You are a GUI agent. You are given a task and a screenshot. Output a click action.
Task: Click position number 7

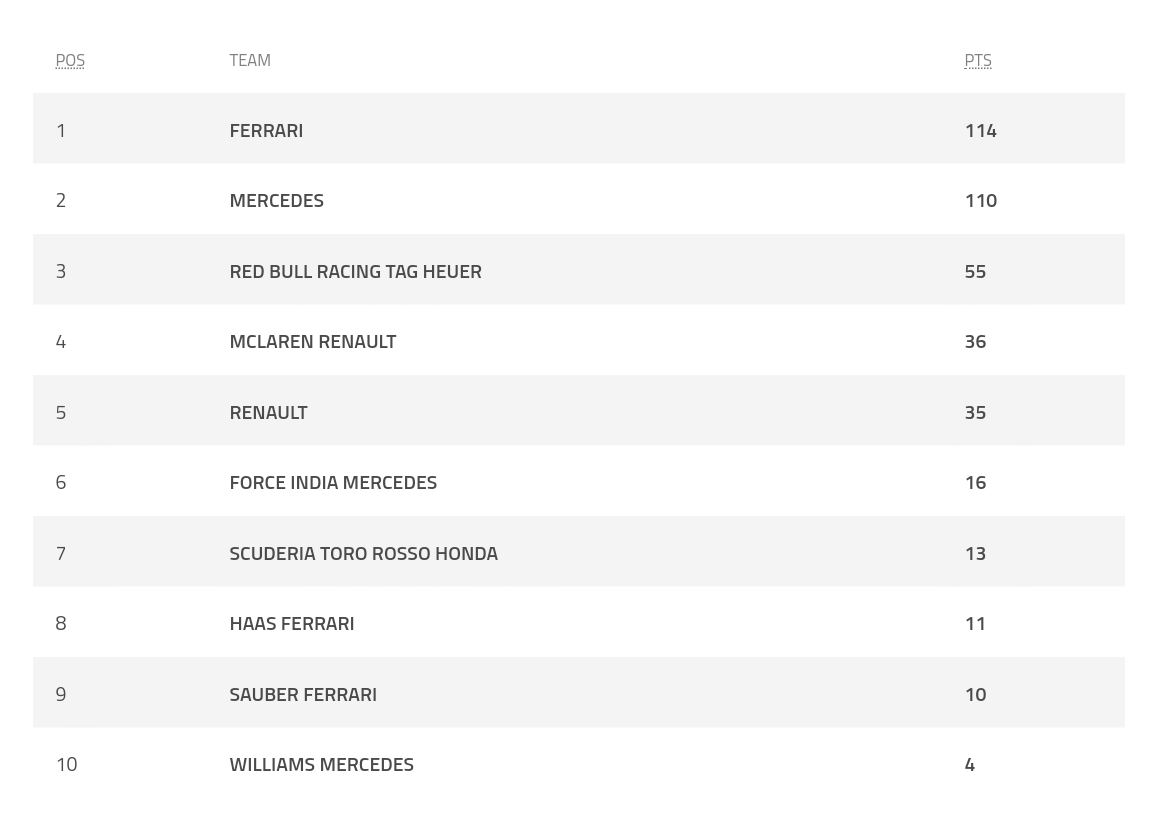coord(61,553)
